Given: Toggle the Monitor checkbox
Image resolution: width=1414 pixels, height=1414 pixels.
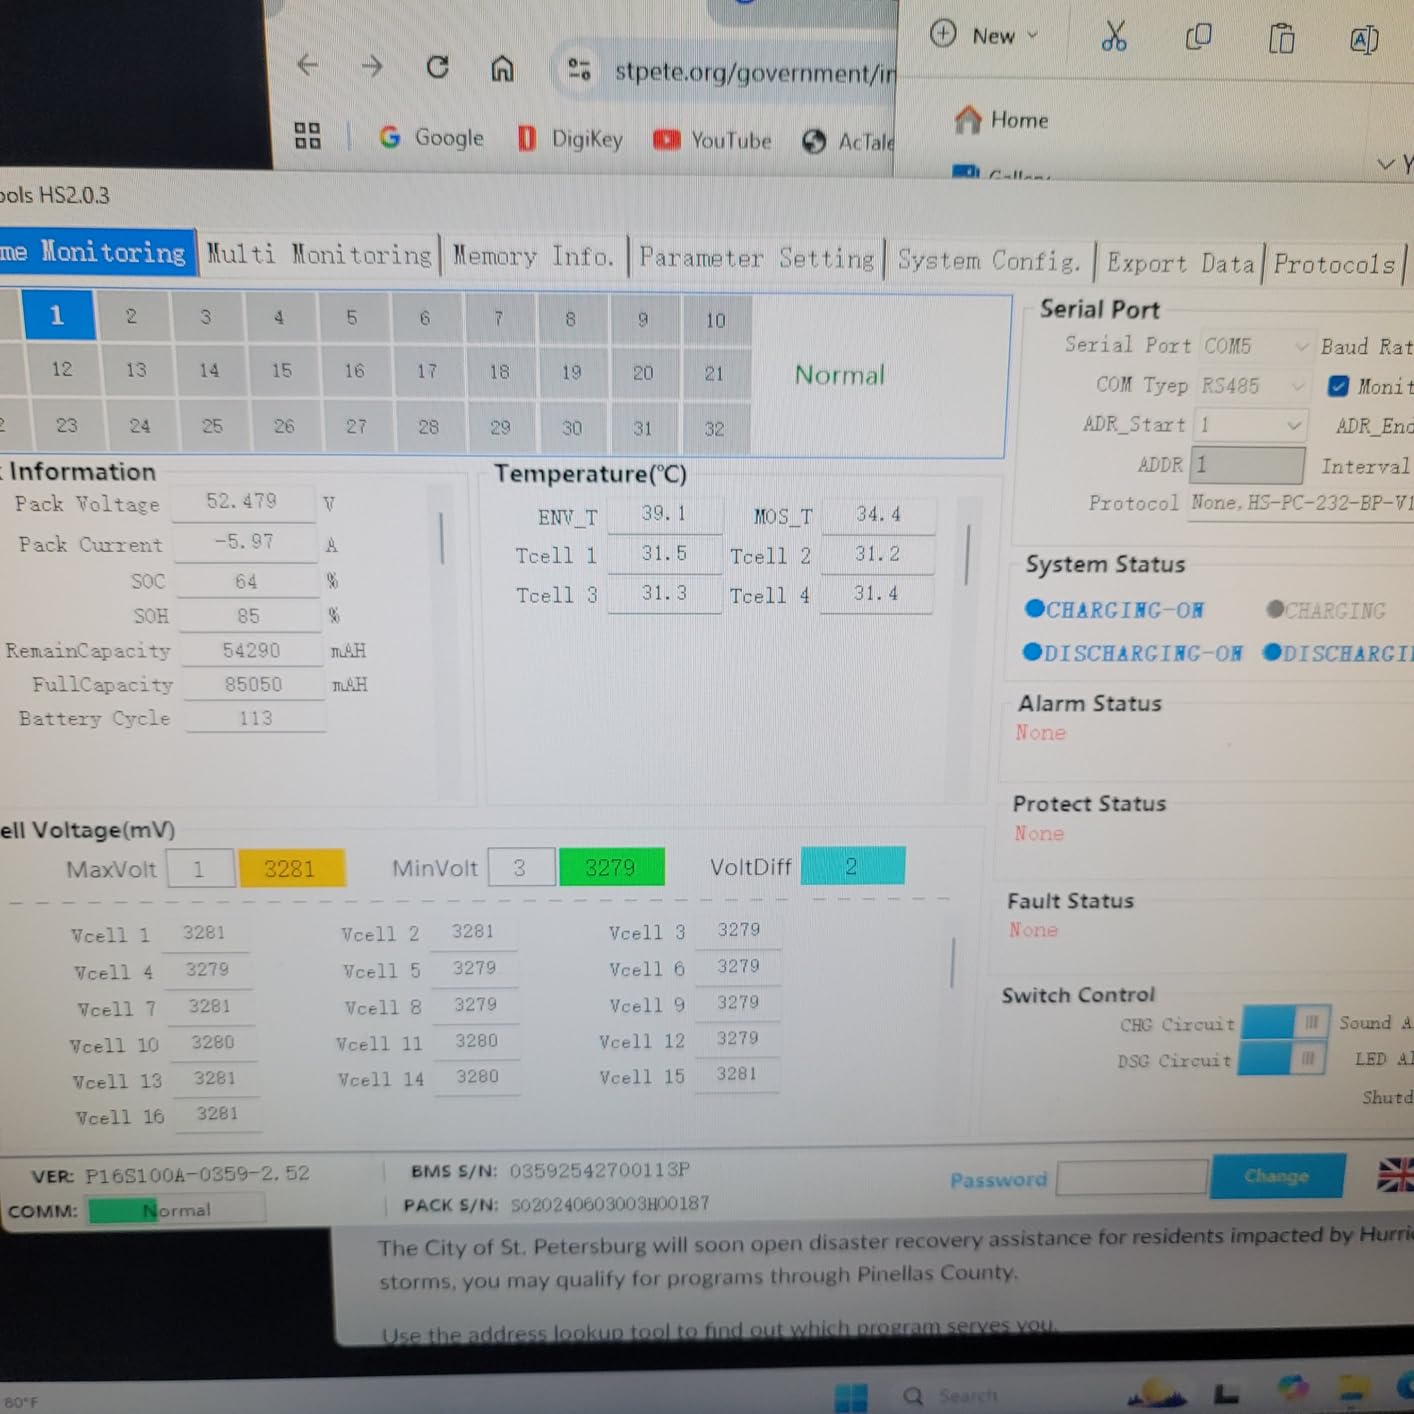Looking at the screenshot, I should pos(1337,386).
